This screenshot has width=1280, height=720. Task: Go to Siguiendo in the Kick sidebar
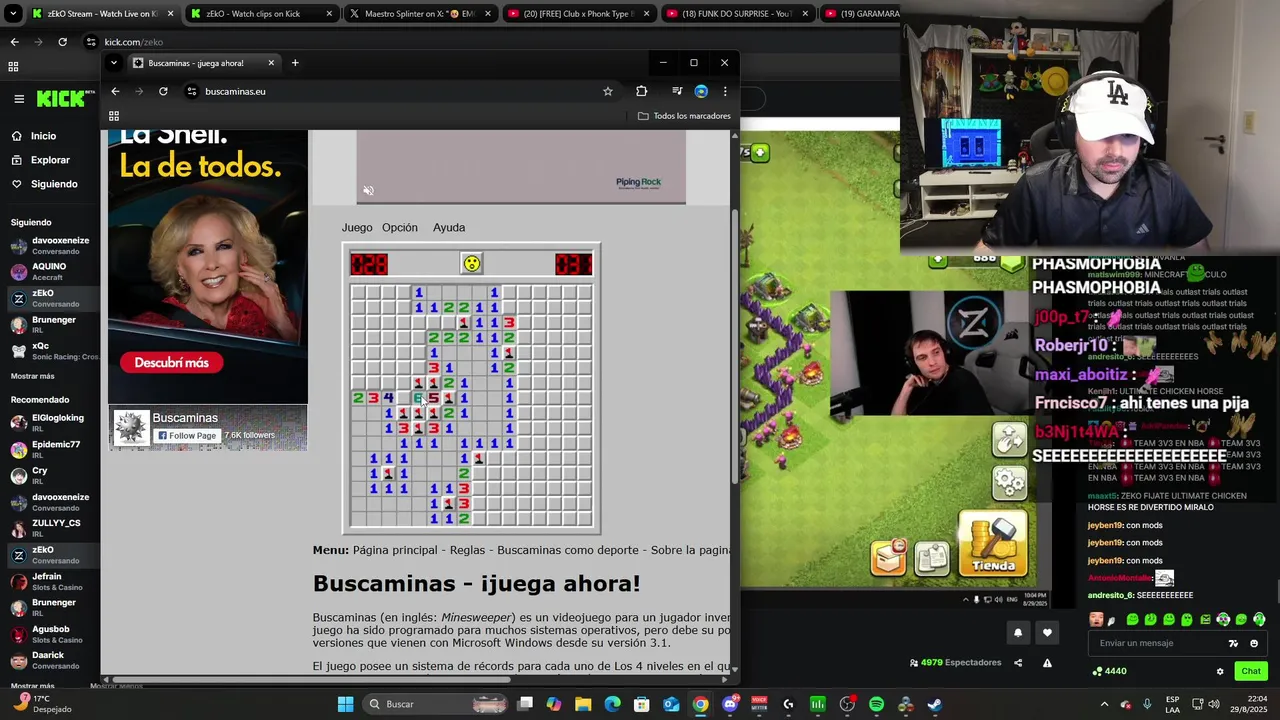(x=54, y=184)
